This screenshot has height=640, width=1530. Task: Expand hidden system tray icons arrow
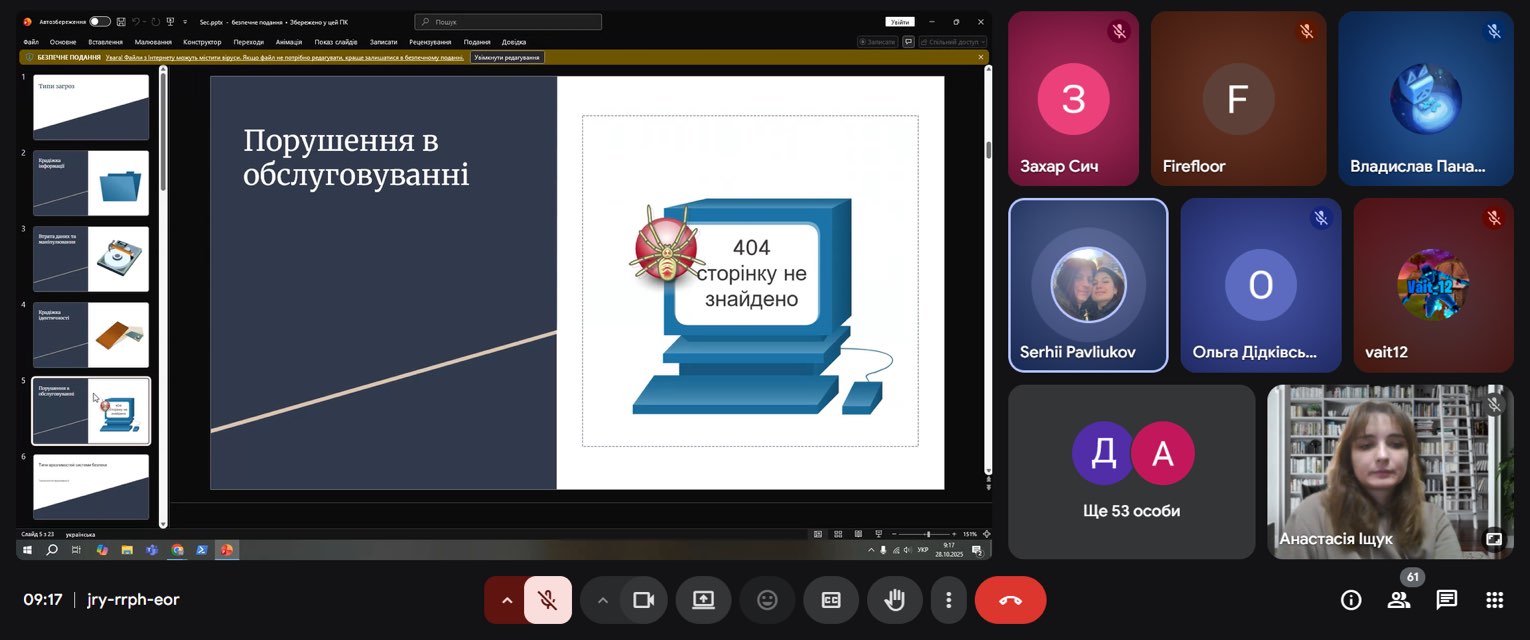(871, 550)
